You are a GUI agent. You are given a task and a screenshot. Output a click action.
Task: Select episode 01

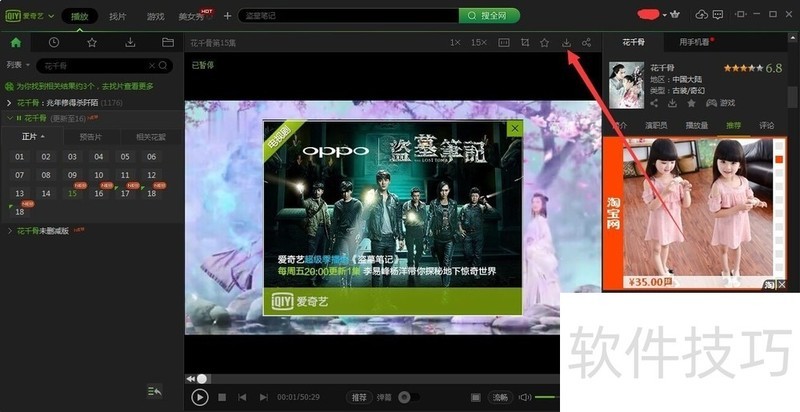click(19, 157)
